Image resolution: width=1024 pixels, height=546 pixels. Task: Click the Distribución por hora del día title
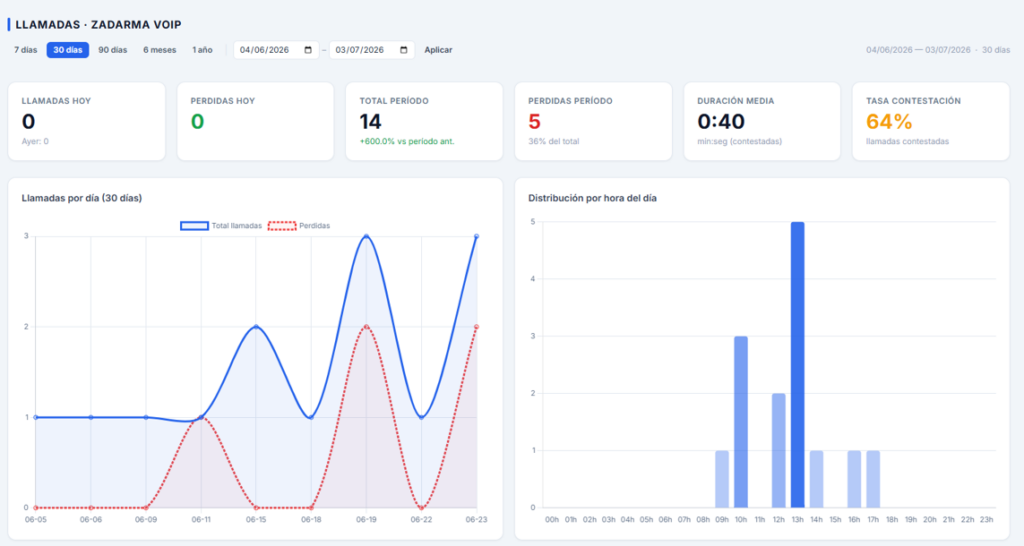[x=592, y=198]
